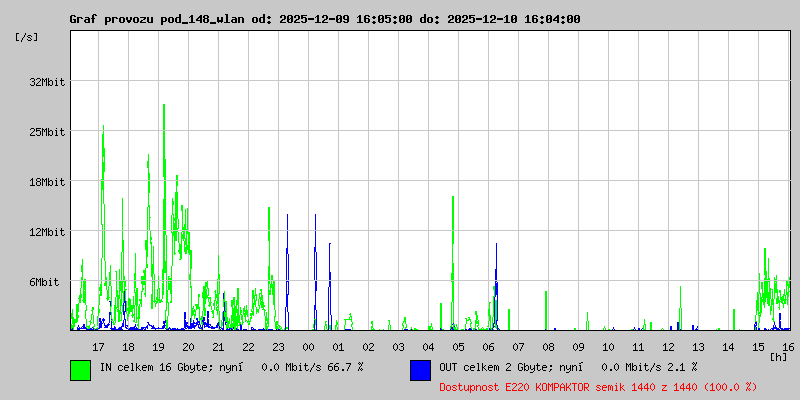
Task: Click the '05' hour label on x-axis
Action: tap(459, 347)
